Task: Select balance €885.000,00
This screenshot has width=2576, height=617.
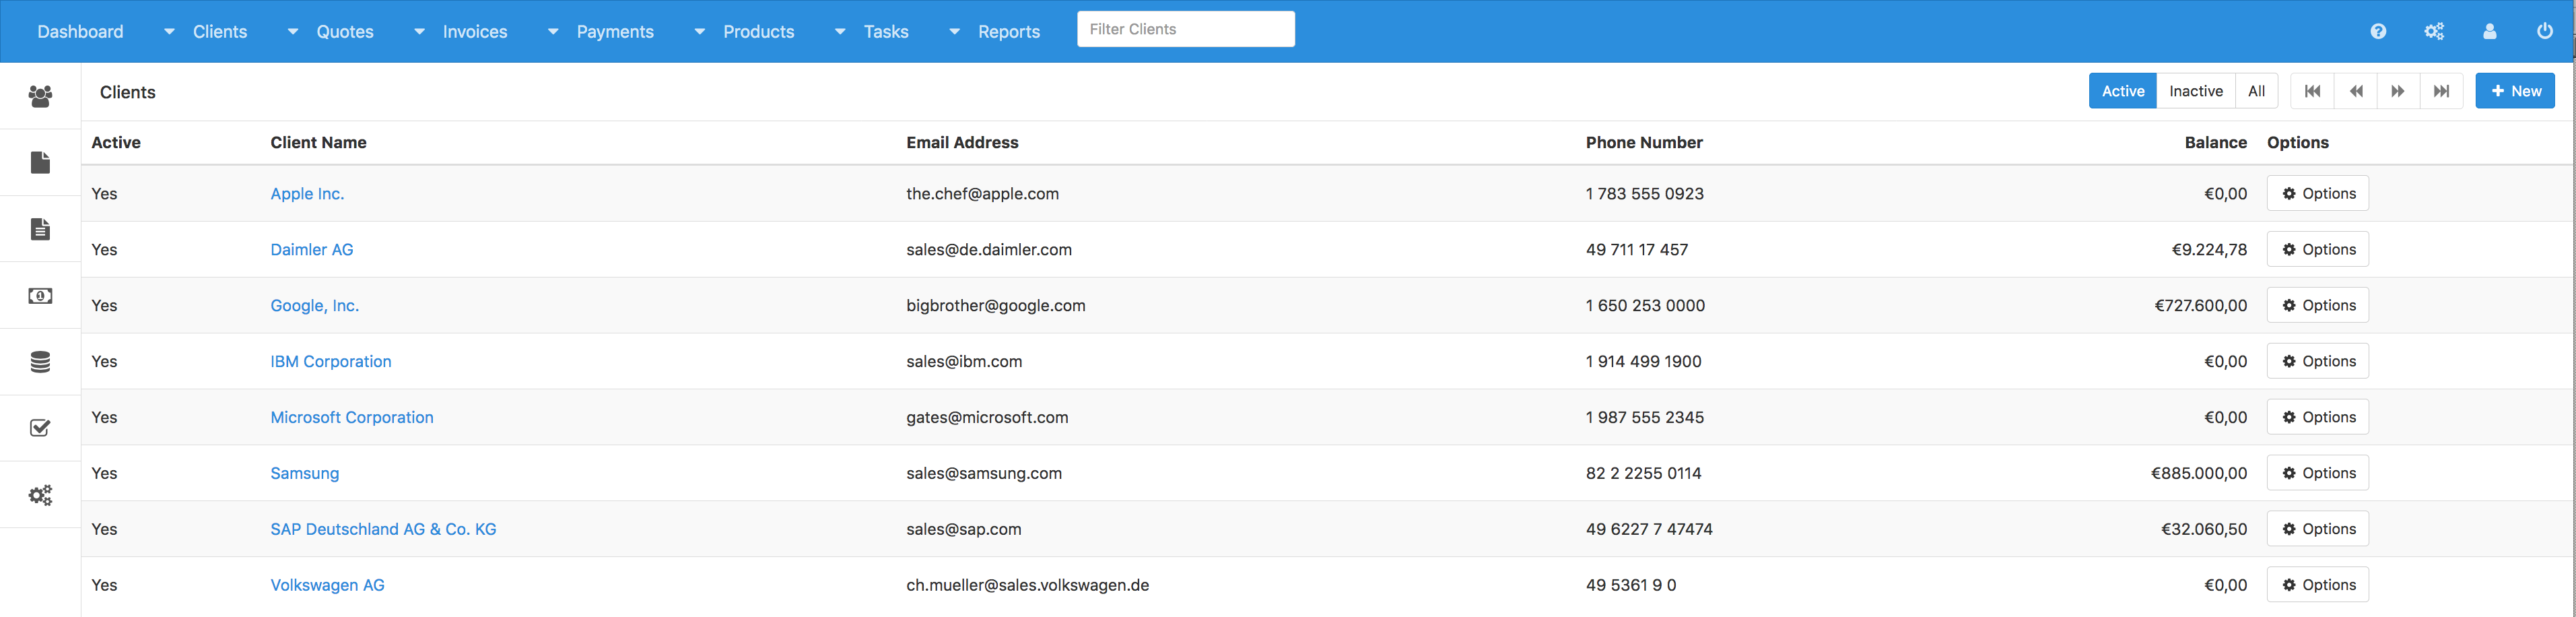Action: pos(2199,474)
